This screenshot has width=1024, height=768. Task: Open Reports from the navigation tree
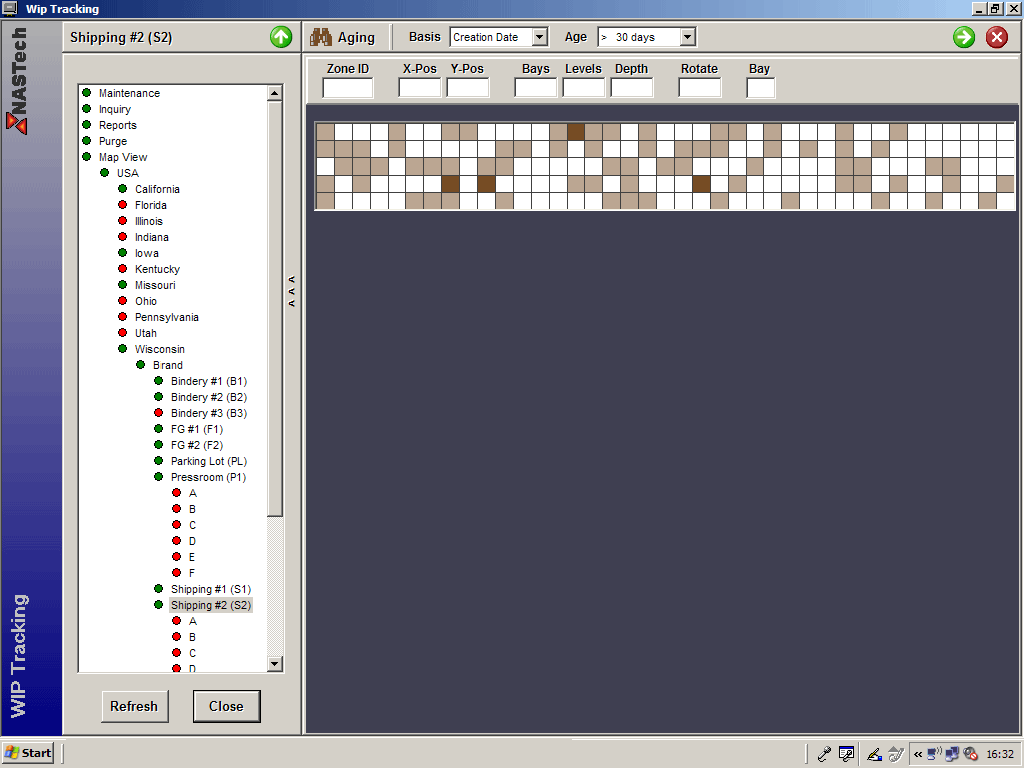pos(117,125)
